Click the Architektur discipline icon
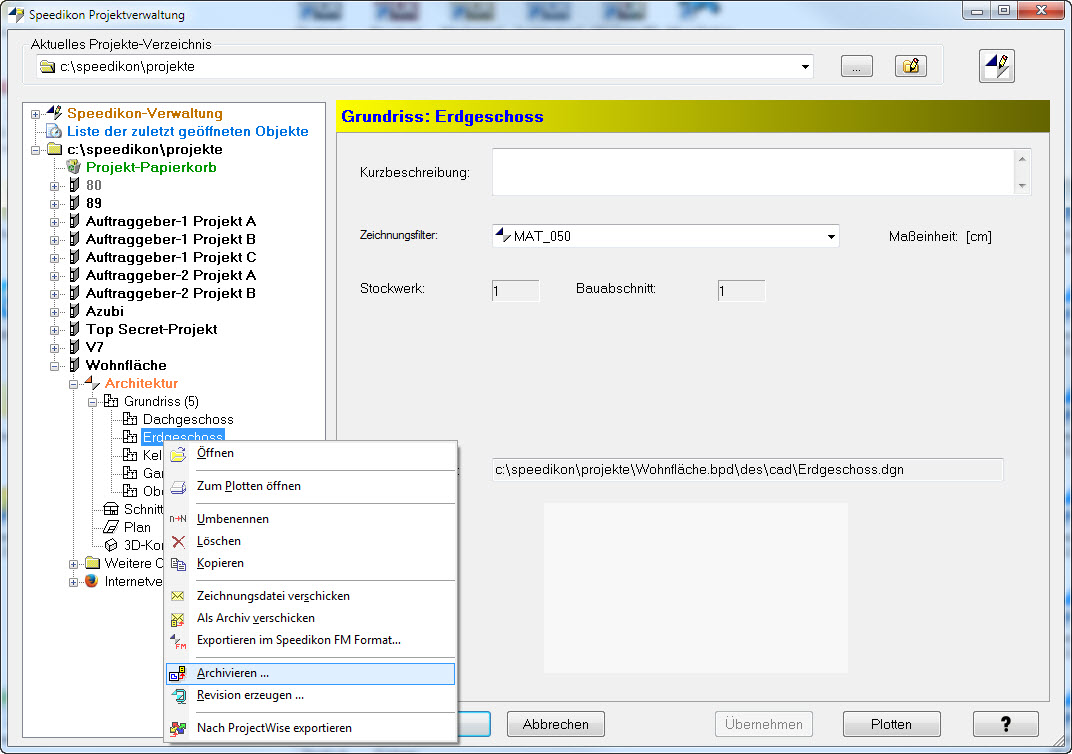 pyautogui.click(x=92, y=383)
